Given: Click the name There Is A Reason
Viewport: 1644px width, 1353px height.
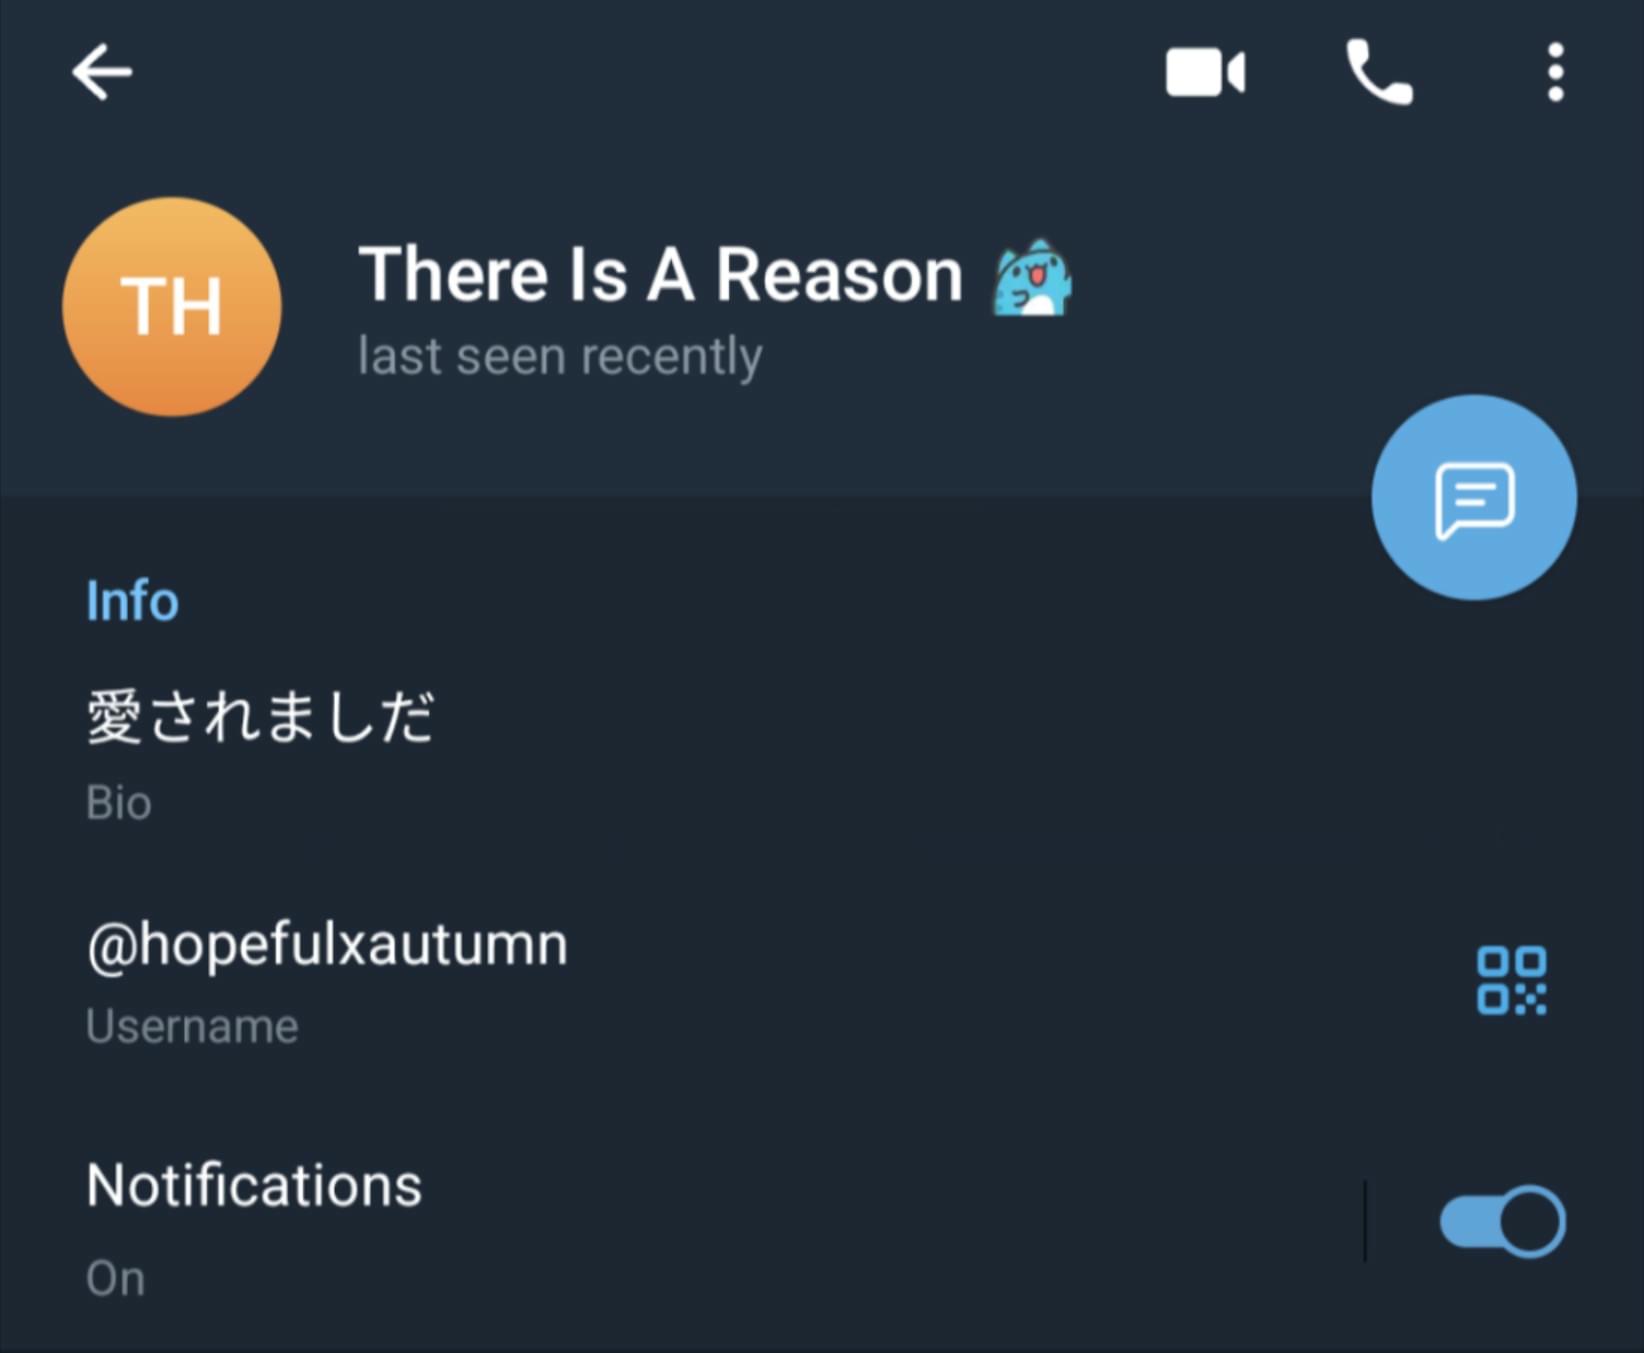Looking at the screenshot, I should 660,275.
